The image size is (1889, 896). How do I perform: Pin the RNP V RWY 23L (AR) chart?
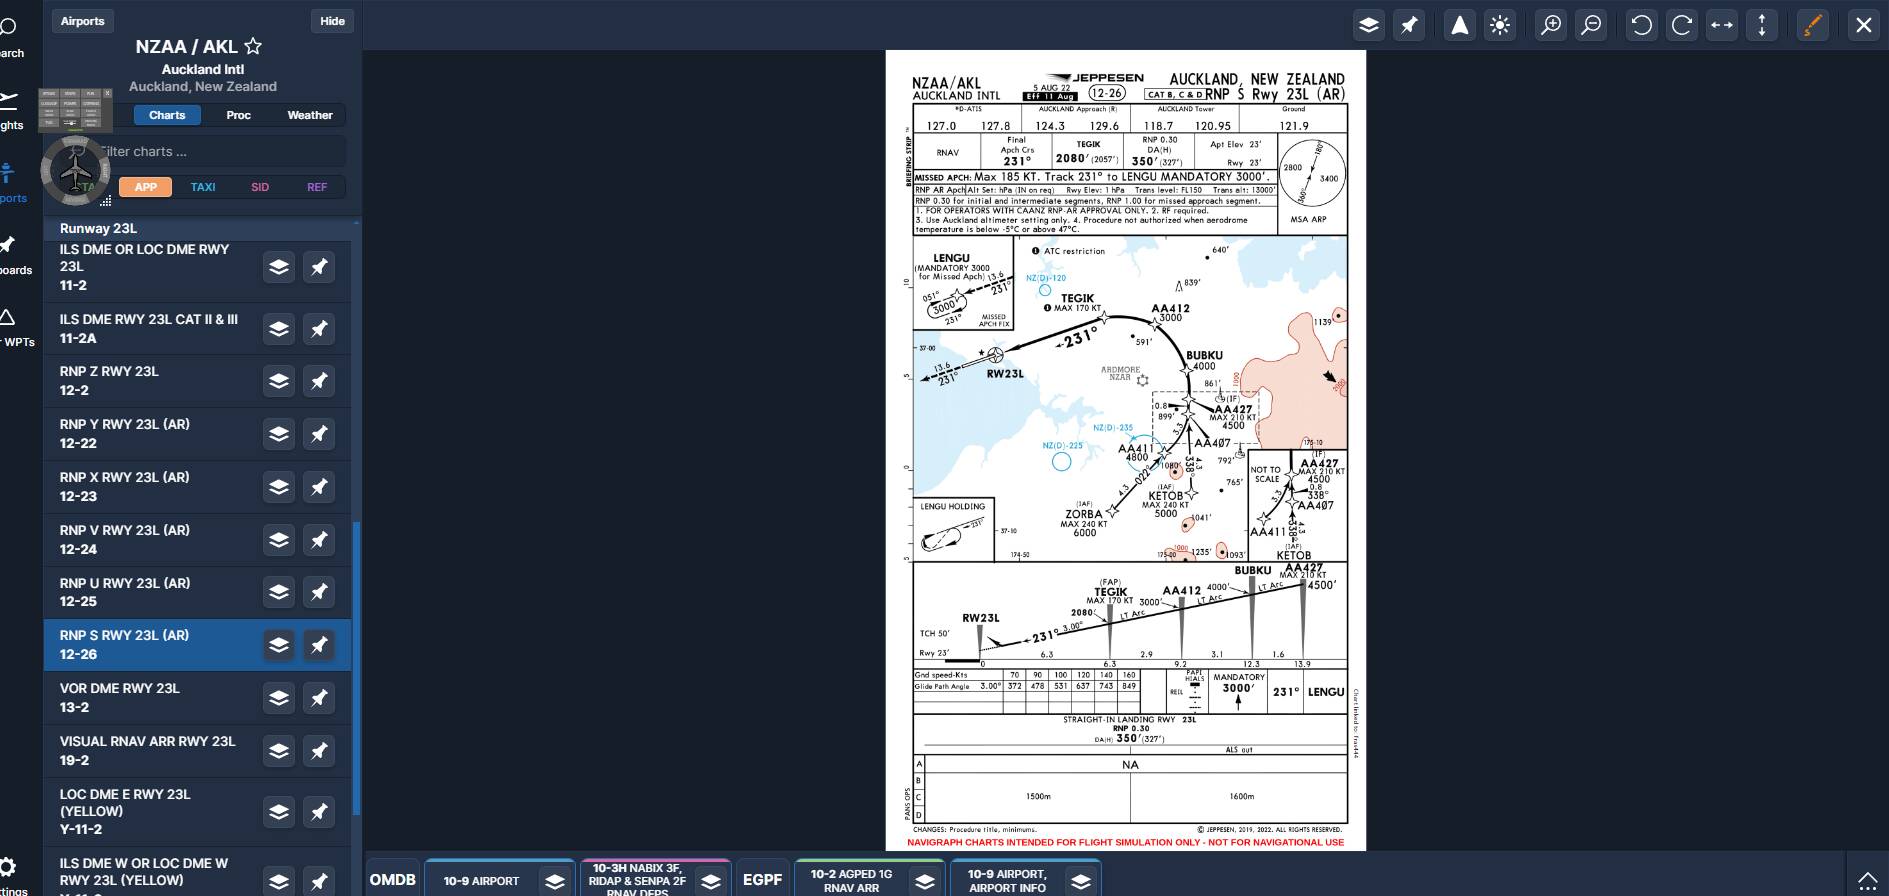pyautogui.click(x=319, y=540)
